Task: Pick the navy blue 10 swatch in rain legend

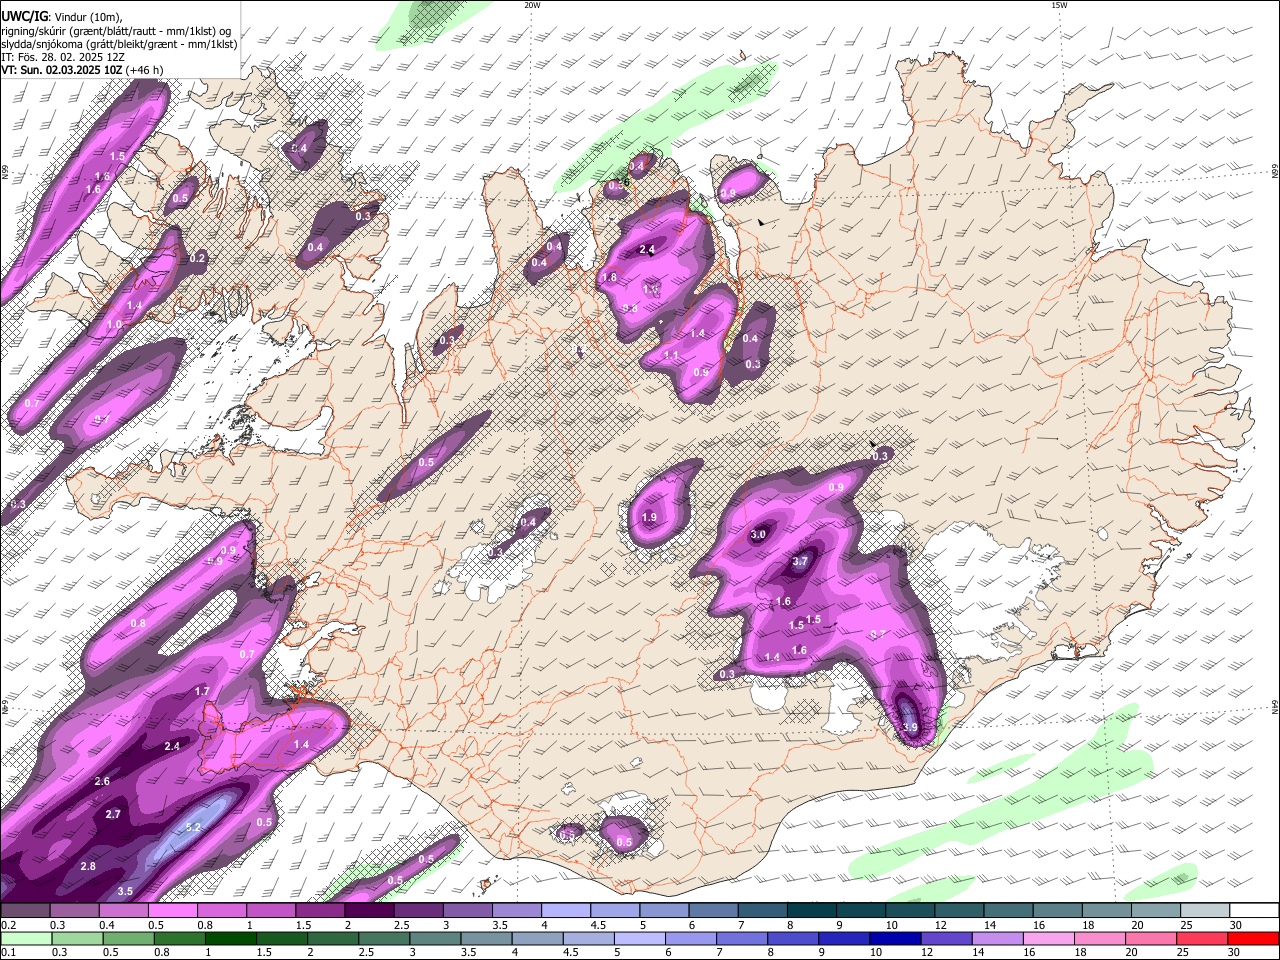Action: [x=896, y=938]
